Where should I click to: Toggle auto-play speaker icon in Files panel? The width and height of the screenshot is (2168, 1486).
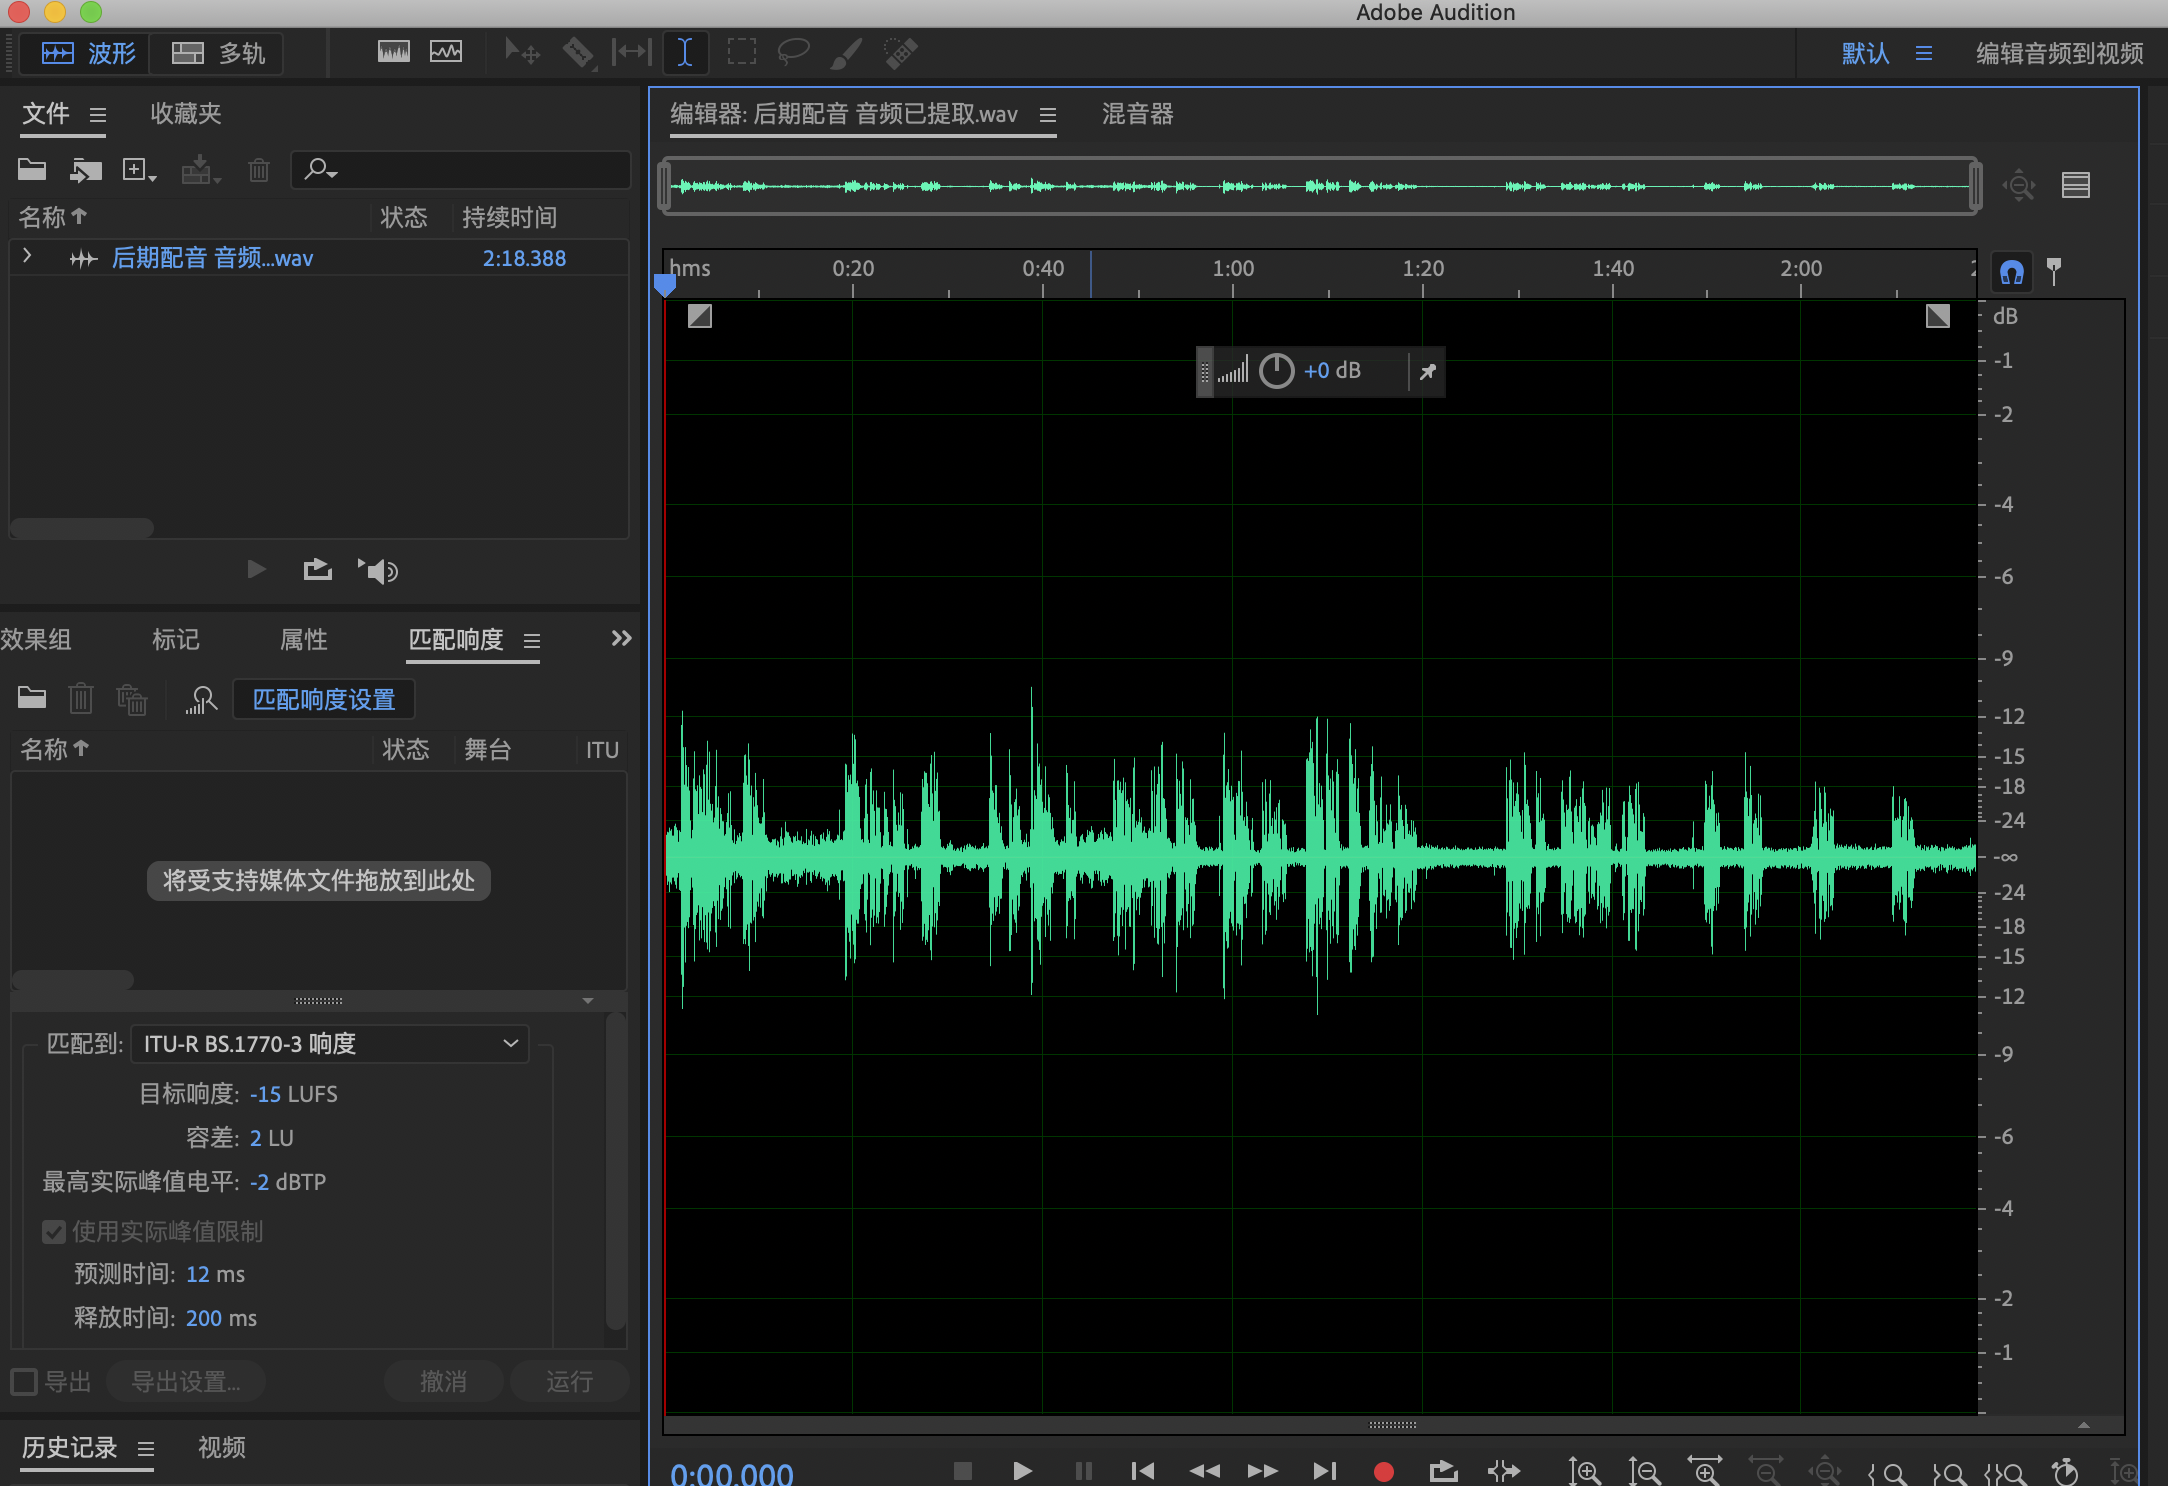point(378,570)
